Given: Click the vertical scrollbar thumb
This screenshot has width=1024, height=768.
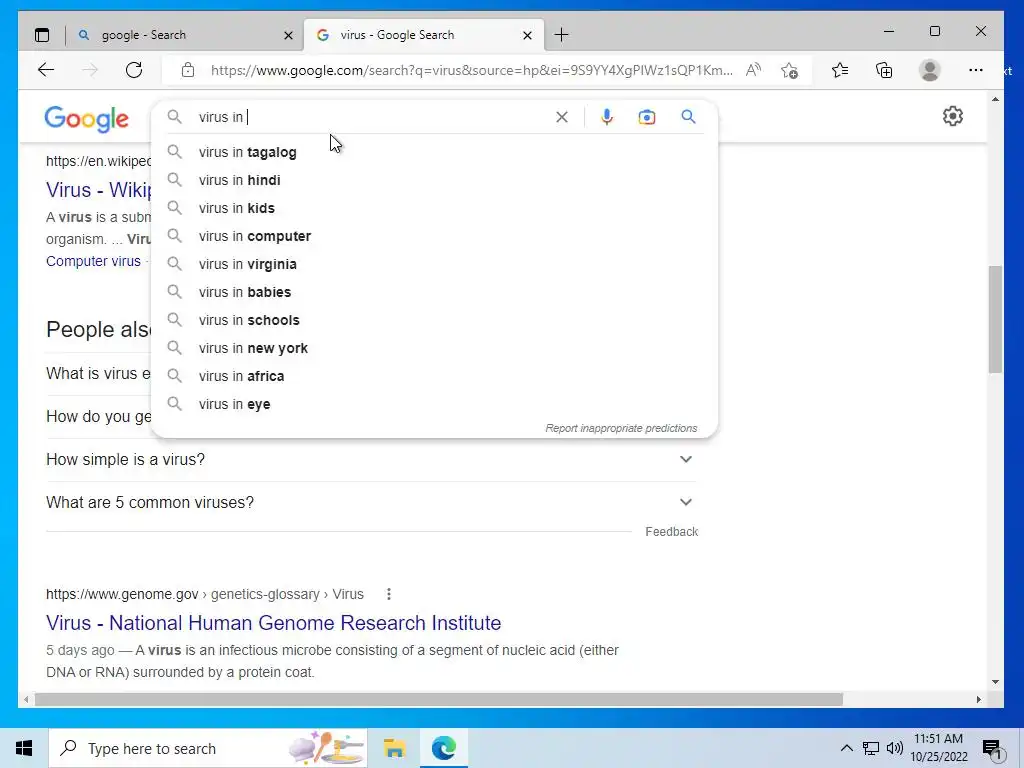Looking at the screenshot, I should (995, 319).
